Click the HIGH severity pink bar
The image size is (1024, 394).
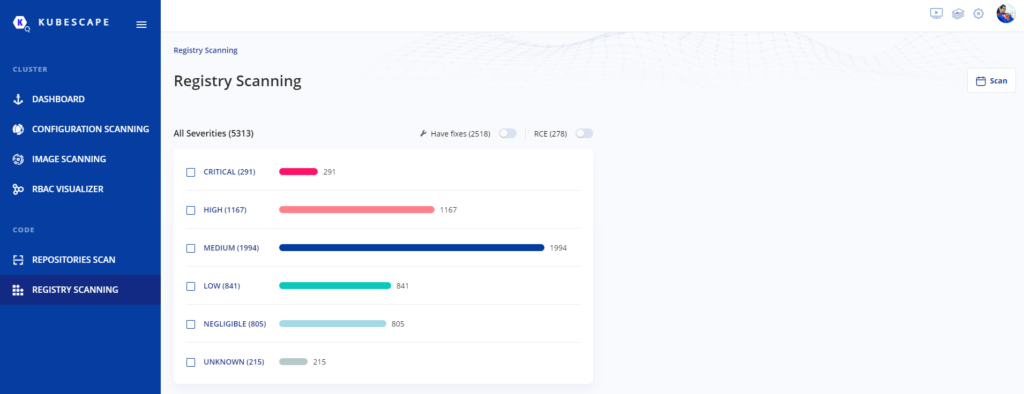click(357, 210)
